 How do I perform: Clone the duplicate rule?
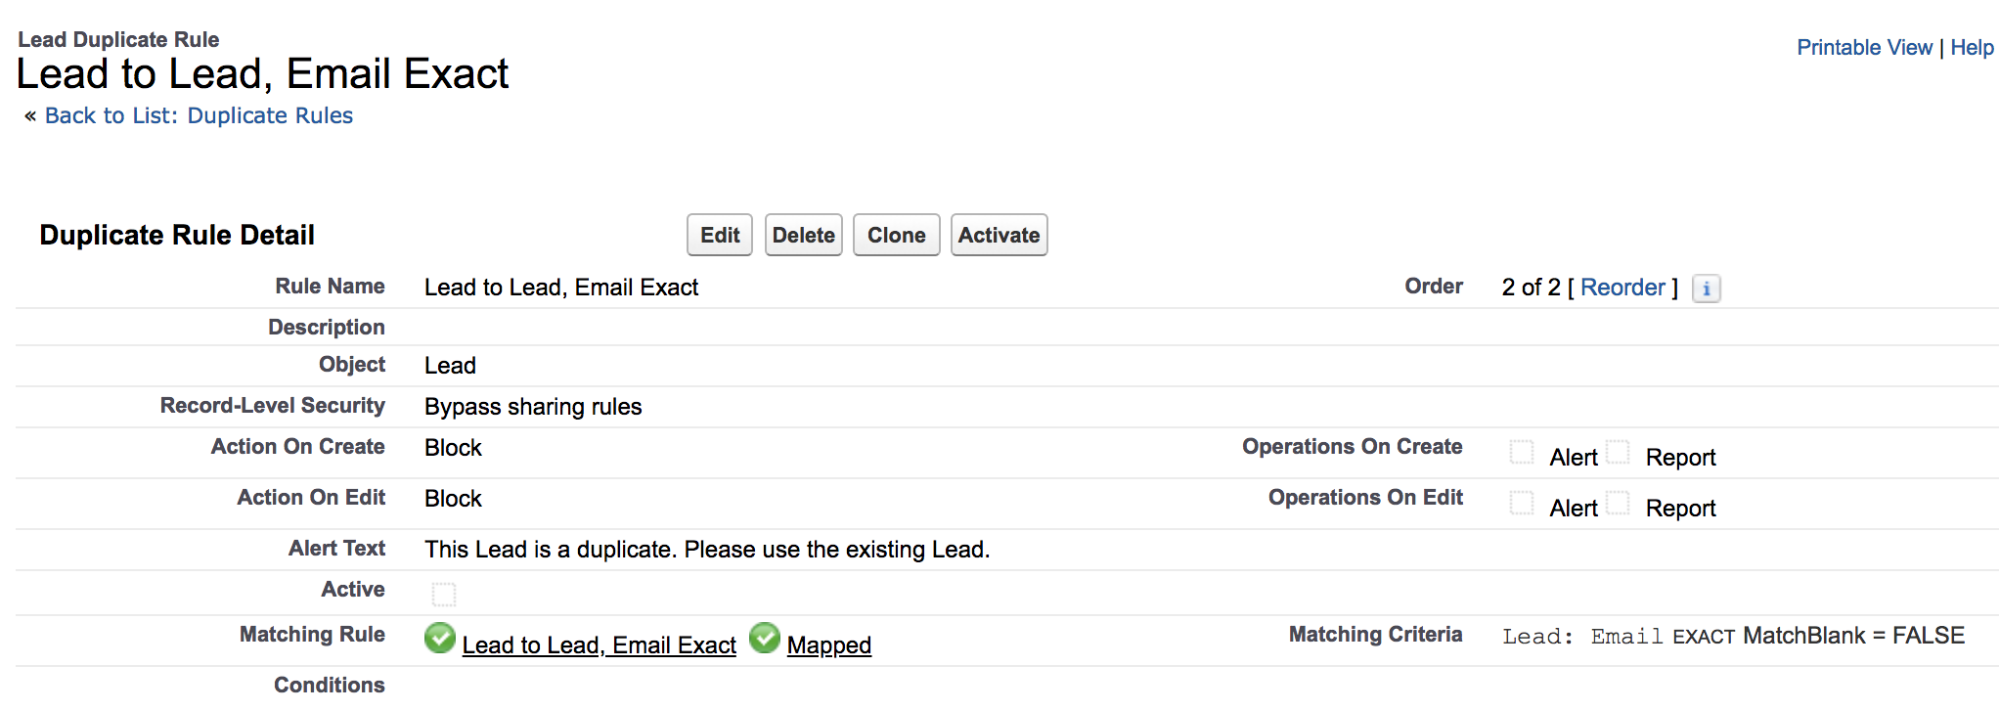[896, 235]
